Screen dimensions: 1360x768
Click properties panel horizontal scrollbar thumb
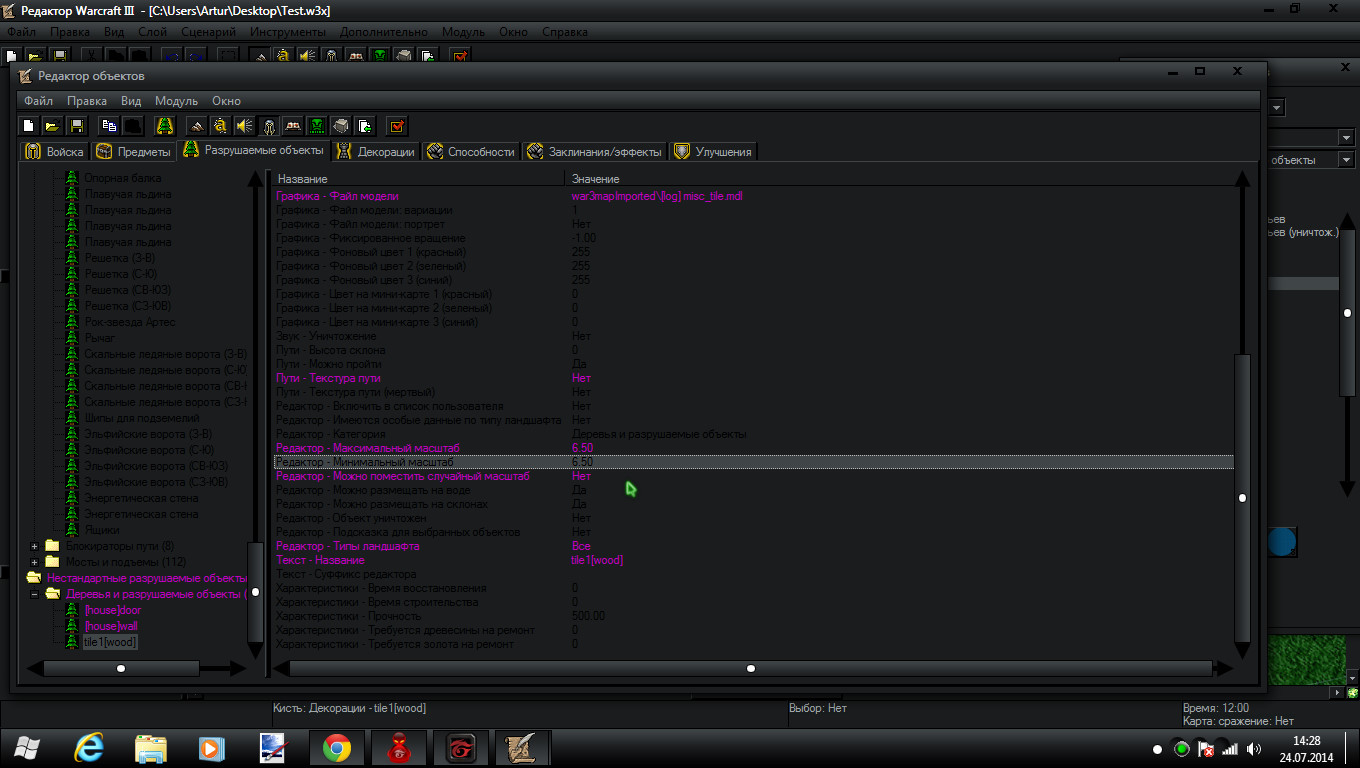pos(750,668)
